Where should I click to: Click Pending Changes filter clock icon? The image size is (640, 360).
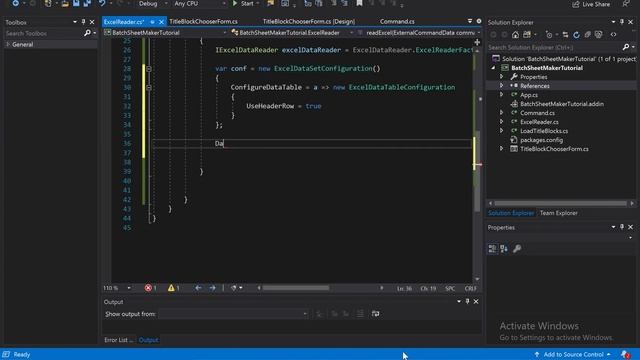coord(549,35)
